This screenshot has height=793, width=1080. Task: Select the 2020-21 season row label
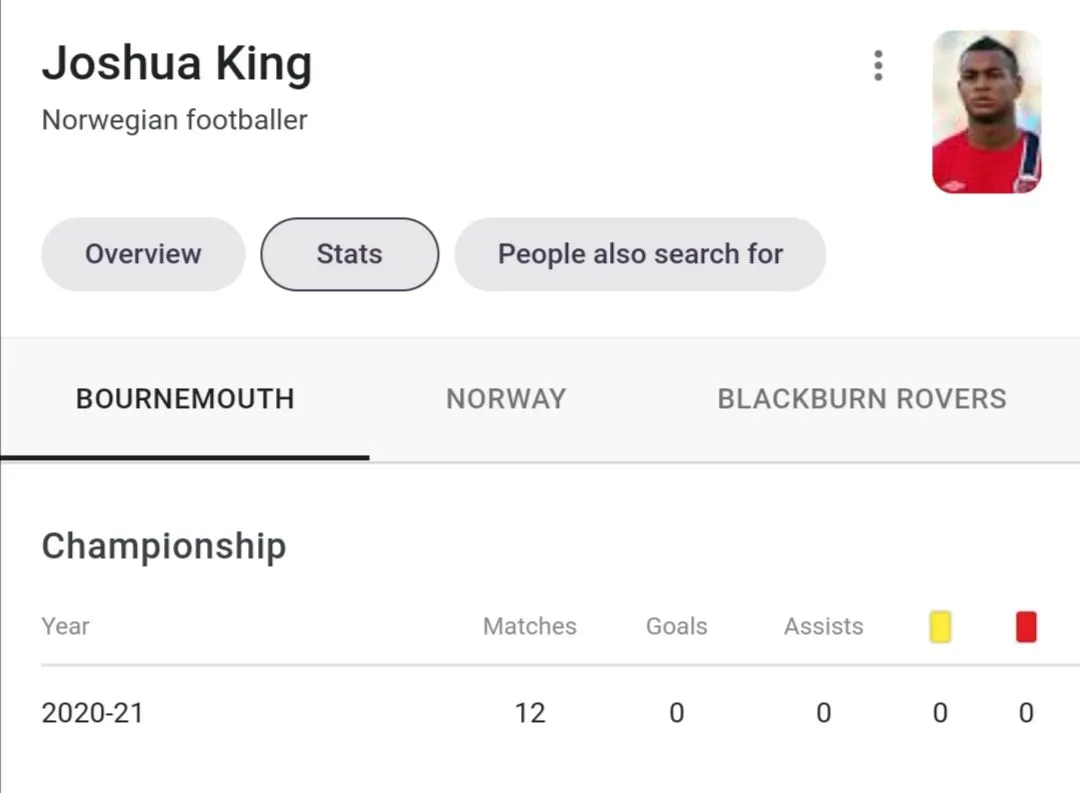[x=92, y=713]
